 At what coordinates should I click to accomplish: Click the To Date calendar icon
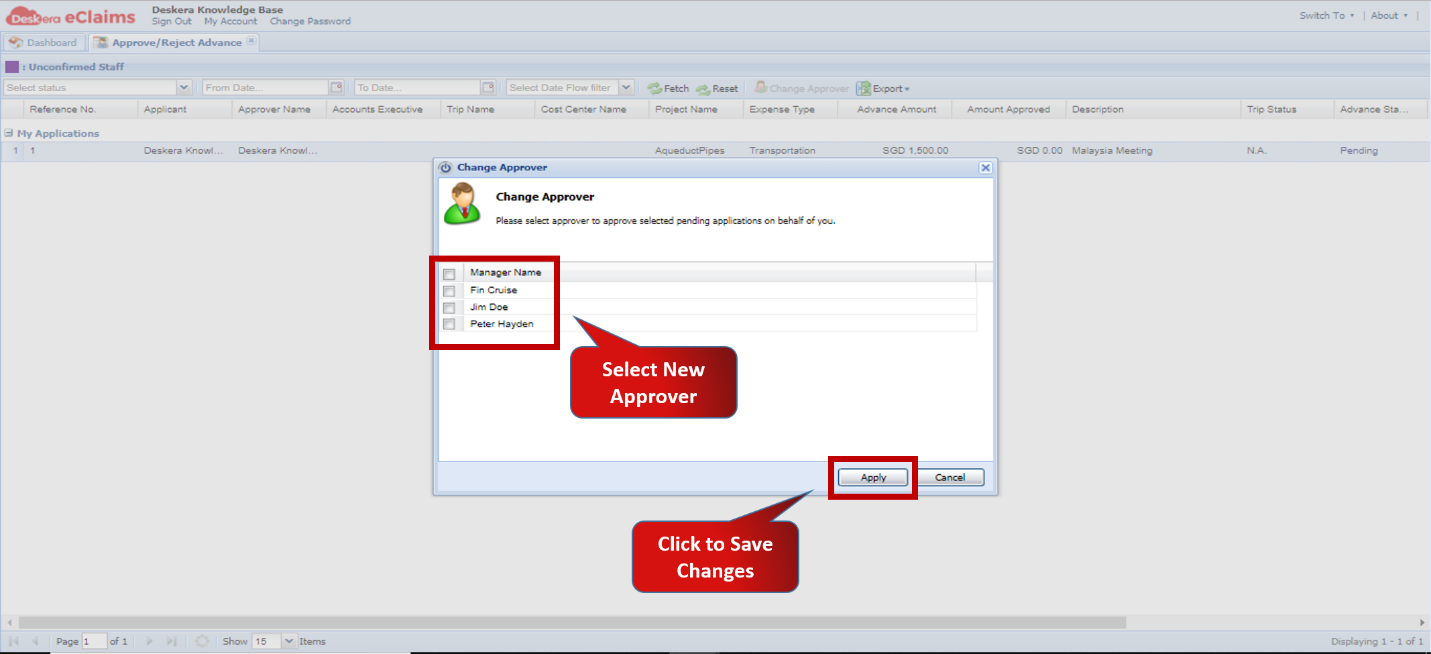[487, 87]
